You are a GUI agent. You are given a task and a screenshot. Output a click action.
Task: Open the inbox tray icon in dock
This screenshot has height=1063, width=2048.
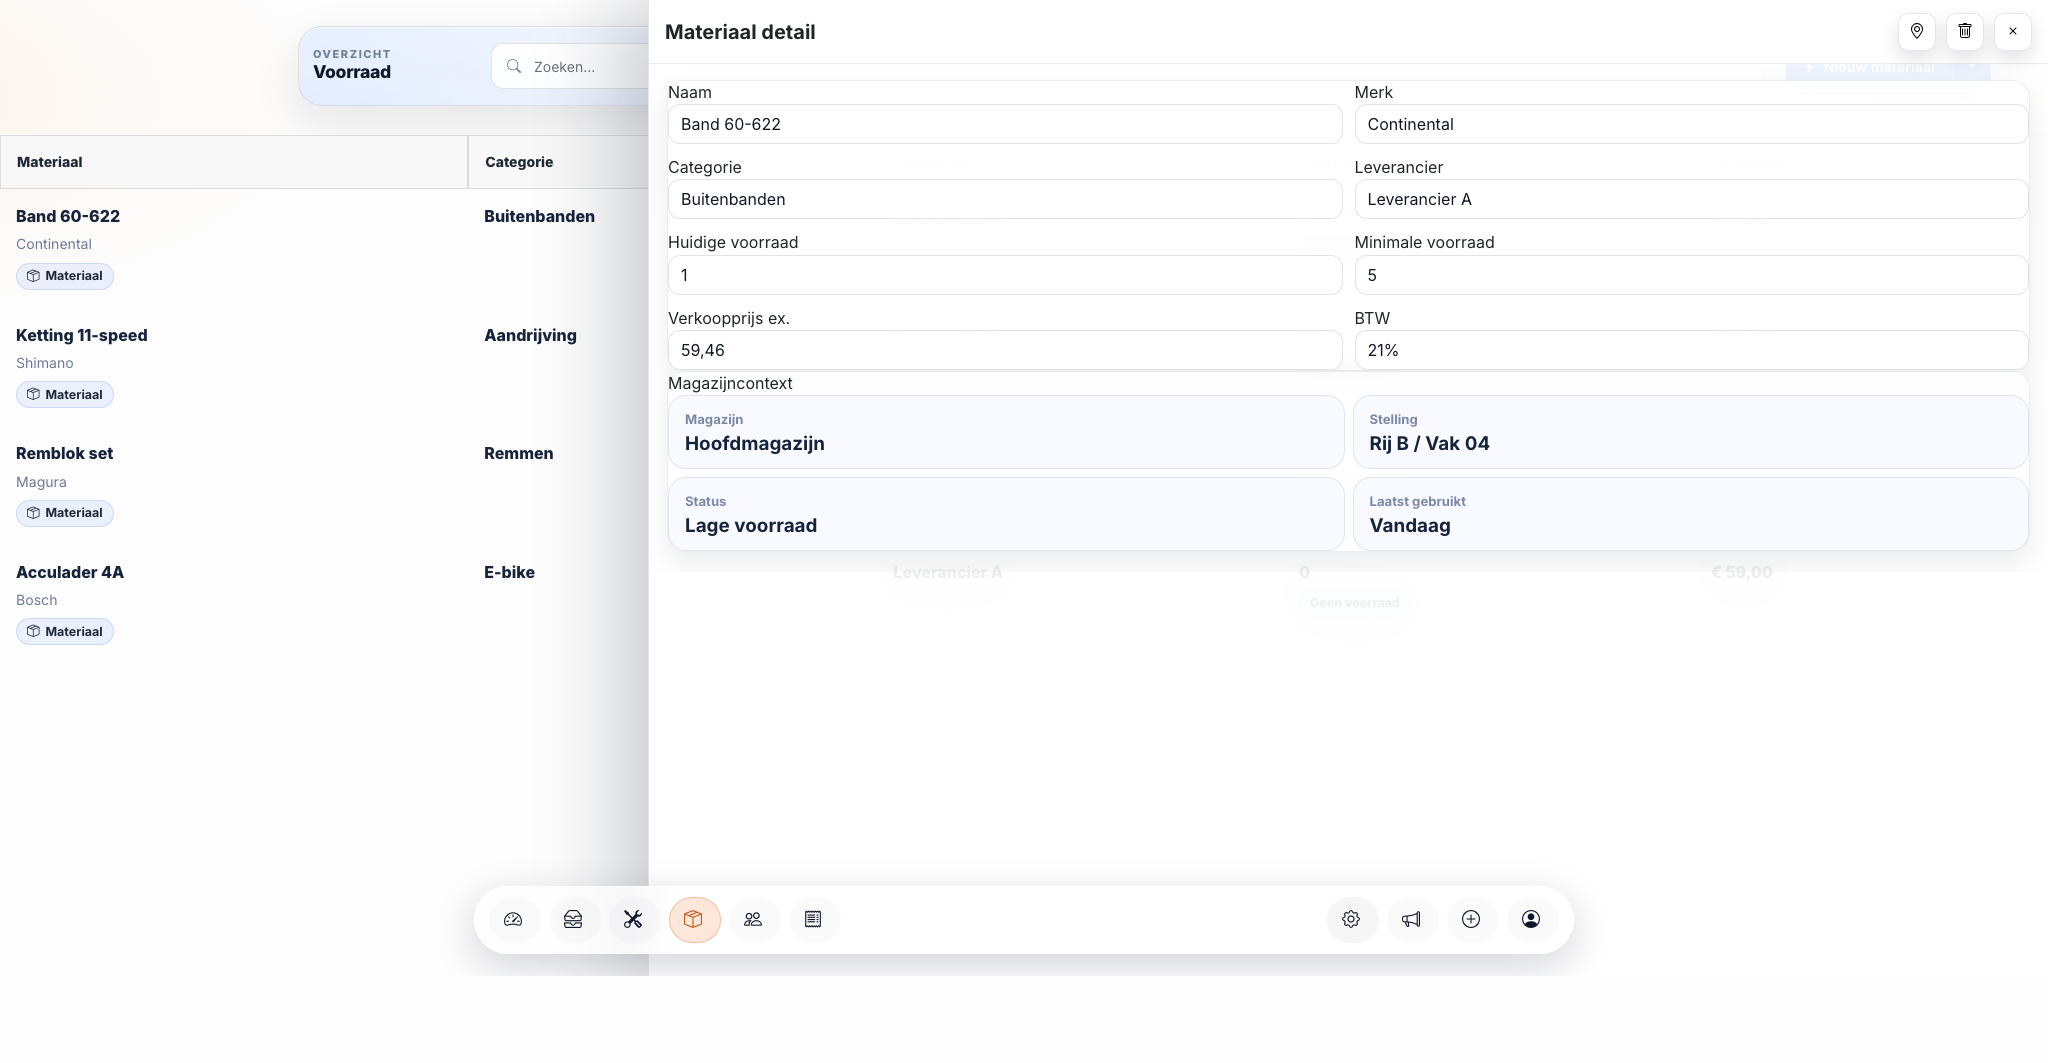click(573, 919)
